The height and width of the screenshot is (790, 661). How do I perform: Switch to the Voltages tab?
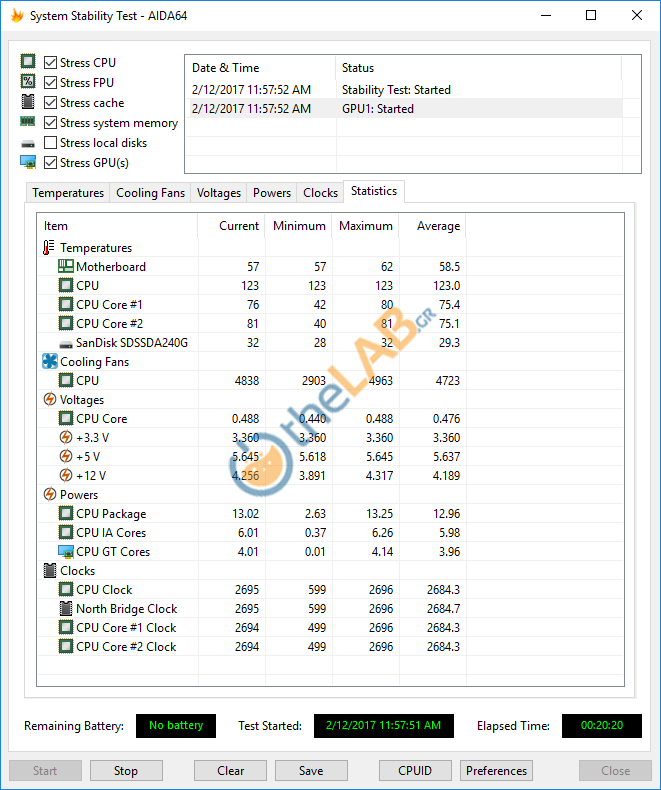click(x=219, y=193)
